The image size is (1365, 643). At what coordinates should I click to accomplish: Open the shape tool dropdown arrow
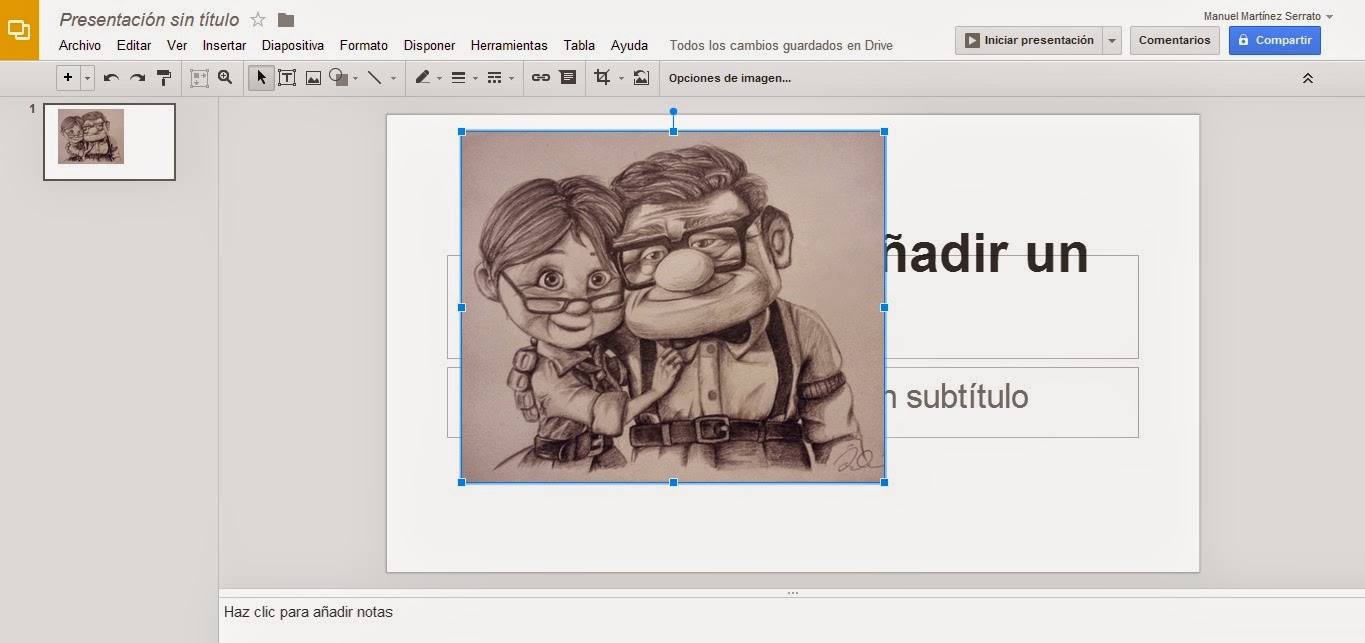[x=356, y=78]
